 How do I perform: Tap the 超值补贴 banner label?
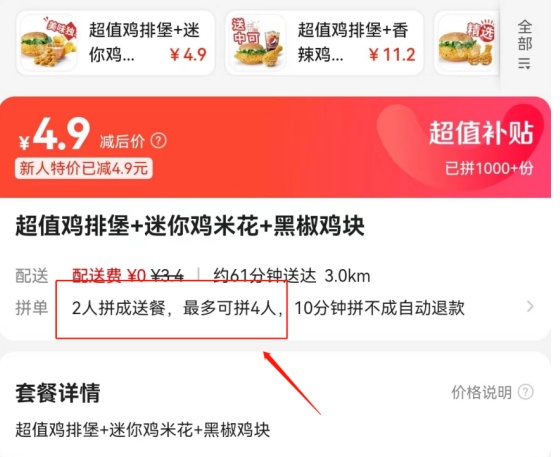coord(481,133)
